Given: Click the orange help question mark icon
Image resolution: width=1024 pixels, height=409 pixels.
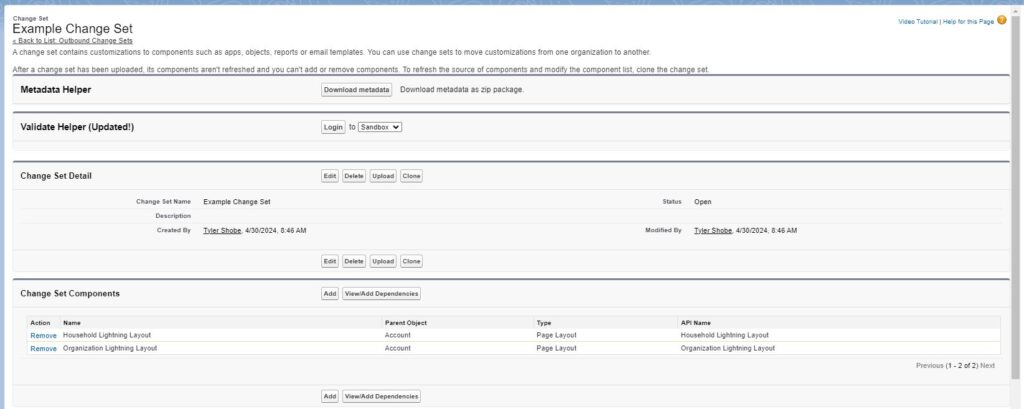Looking at the screenshot, I should pos(1002,21).
